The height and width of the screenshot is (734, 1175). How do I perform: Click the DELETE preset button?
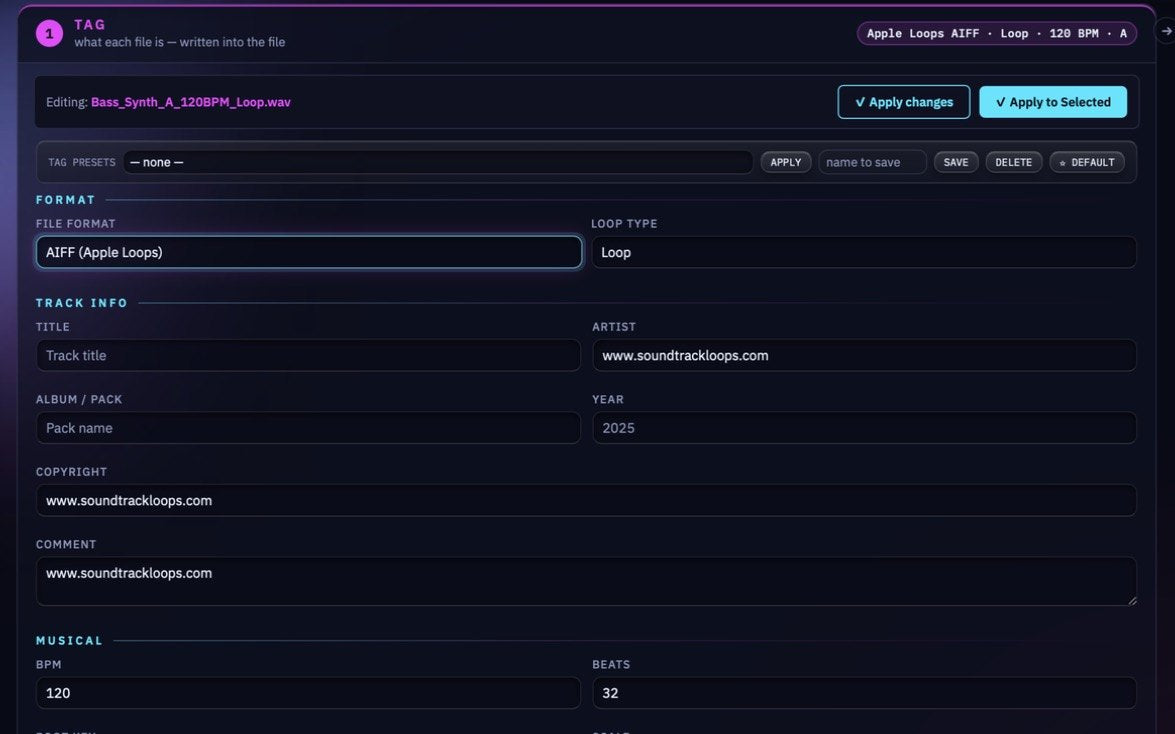coord(1013,162)
